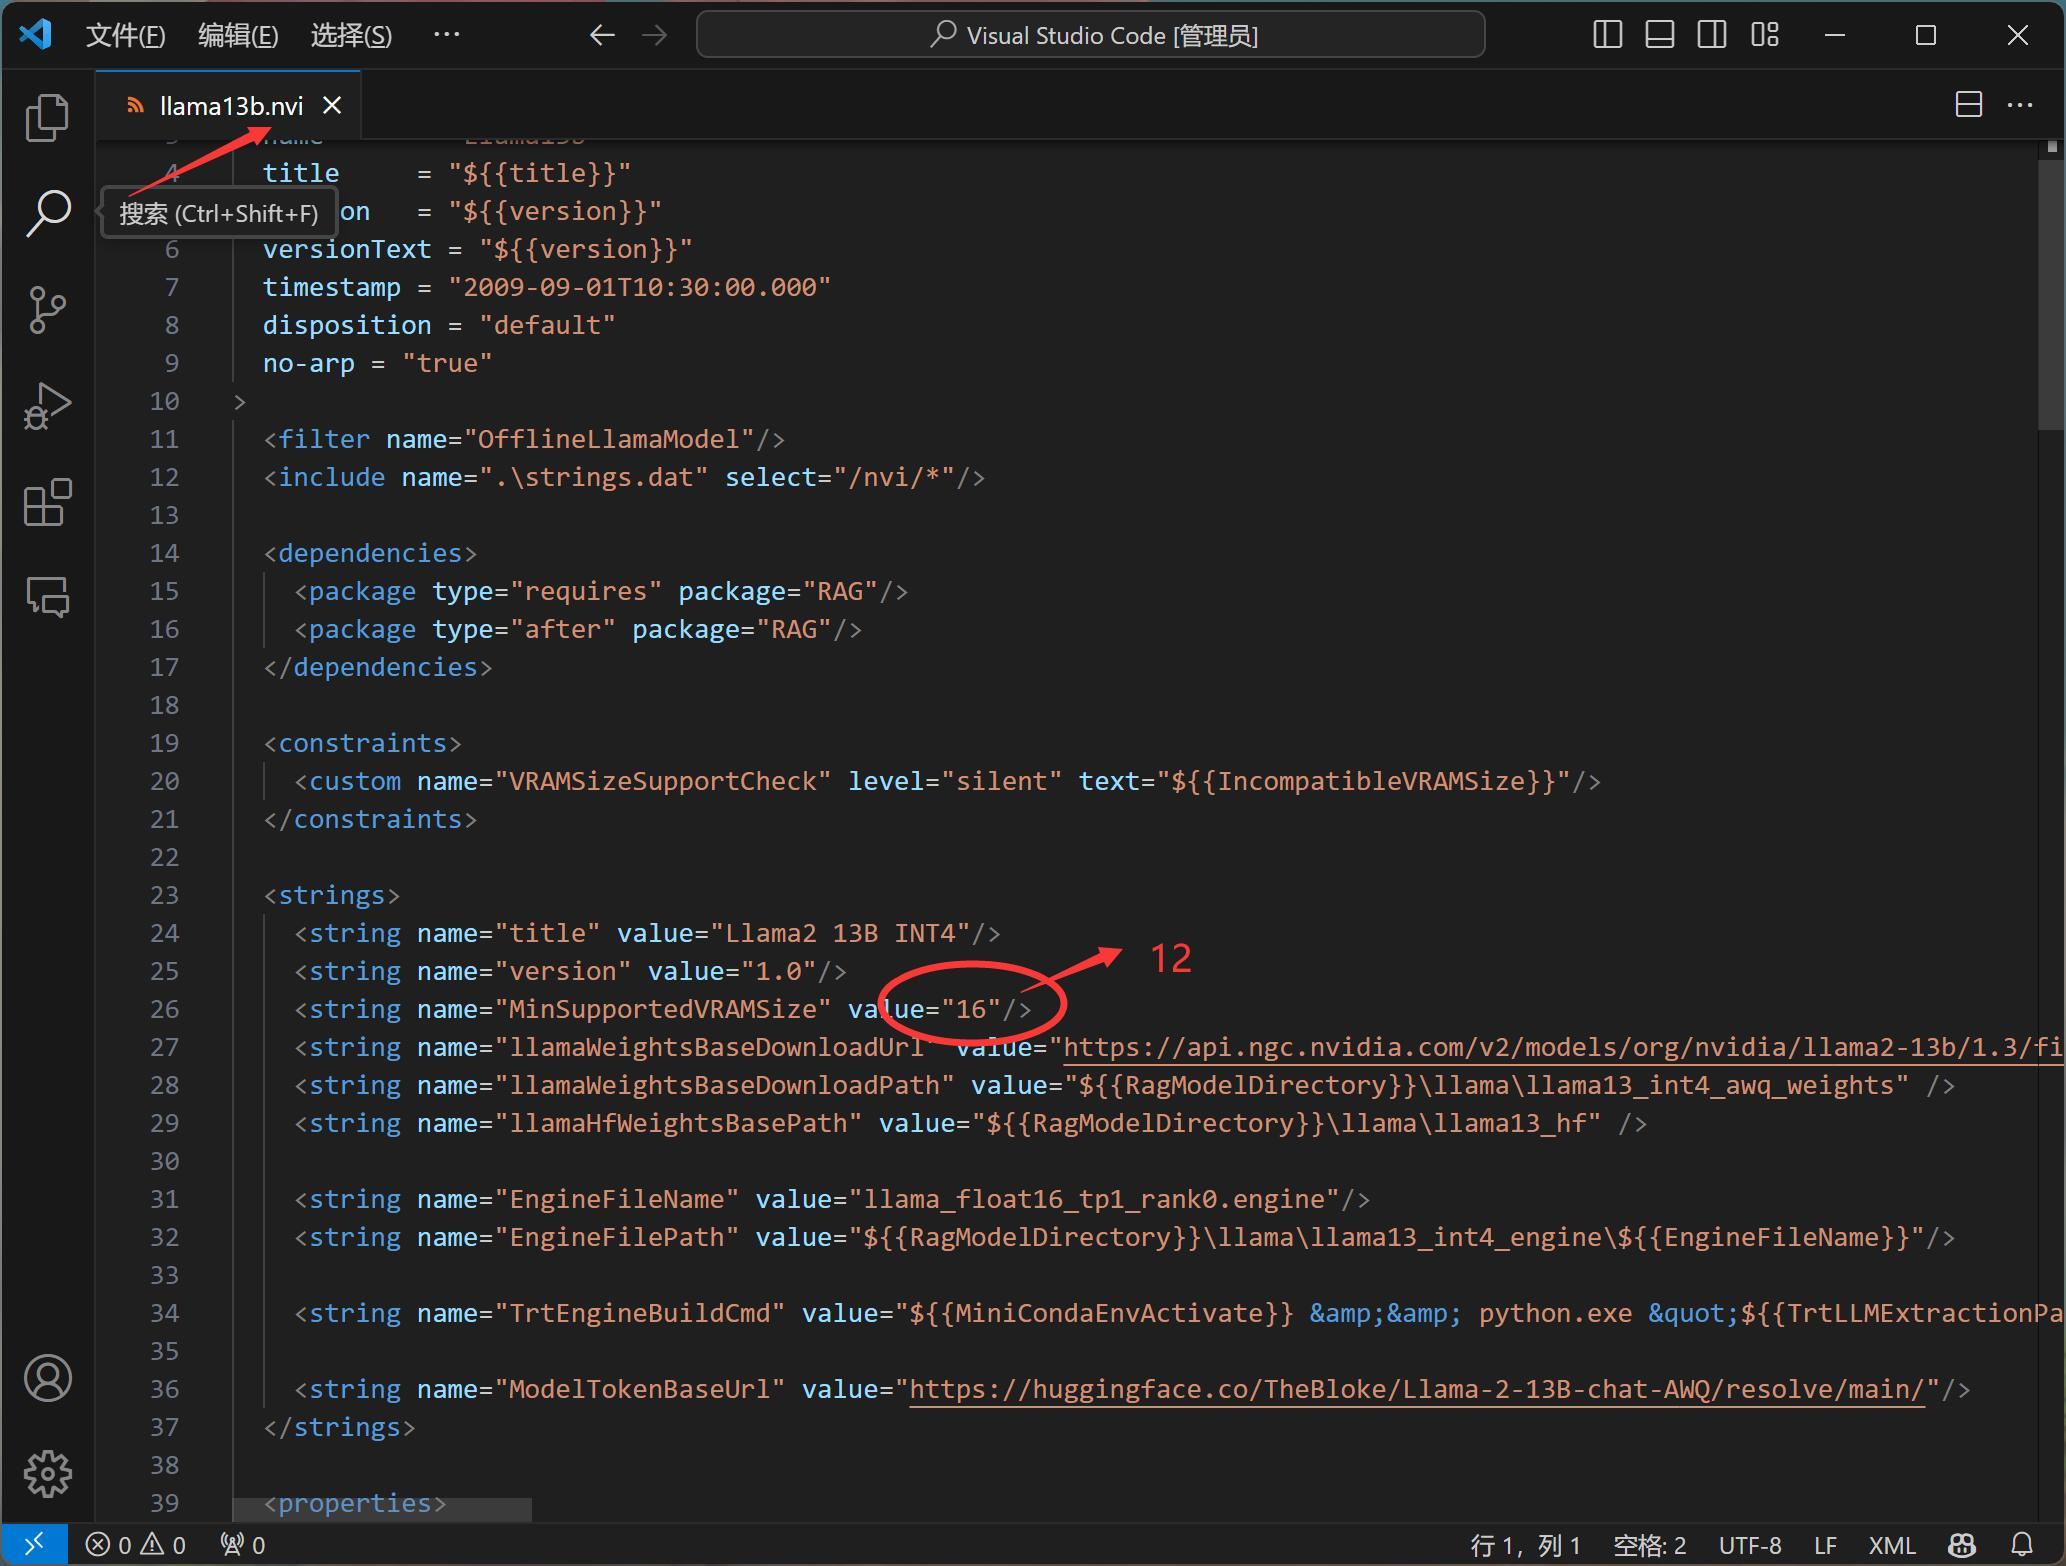
Task: Open the editor more actions ellipsis
Action: pyautogui.click(x=2020, y=105)
